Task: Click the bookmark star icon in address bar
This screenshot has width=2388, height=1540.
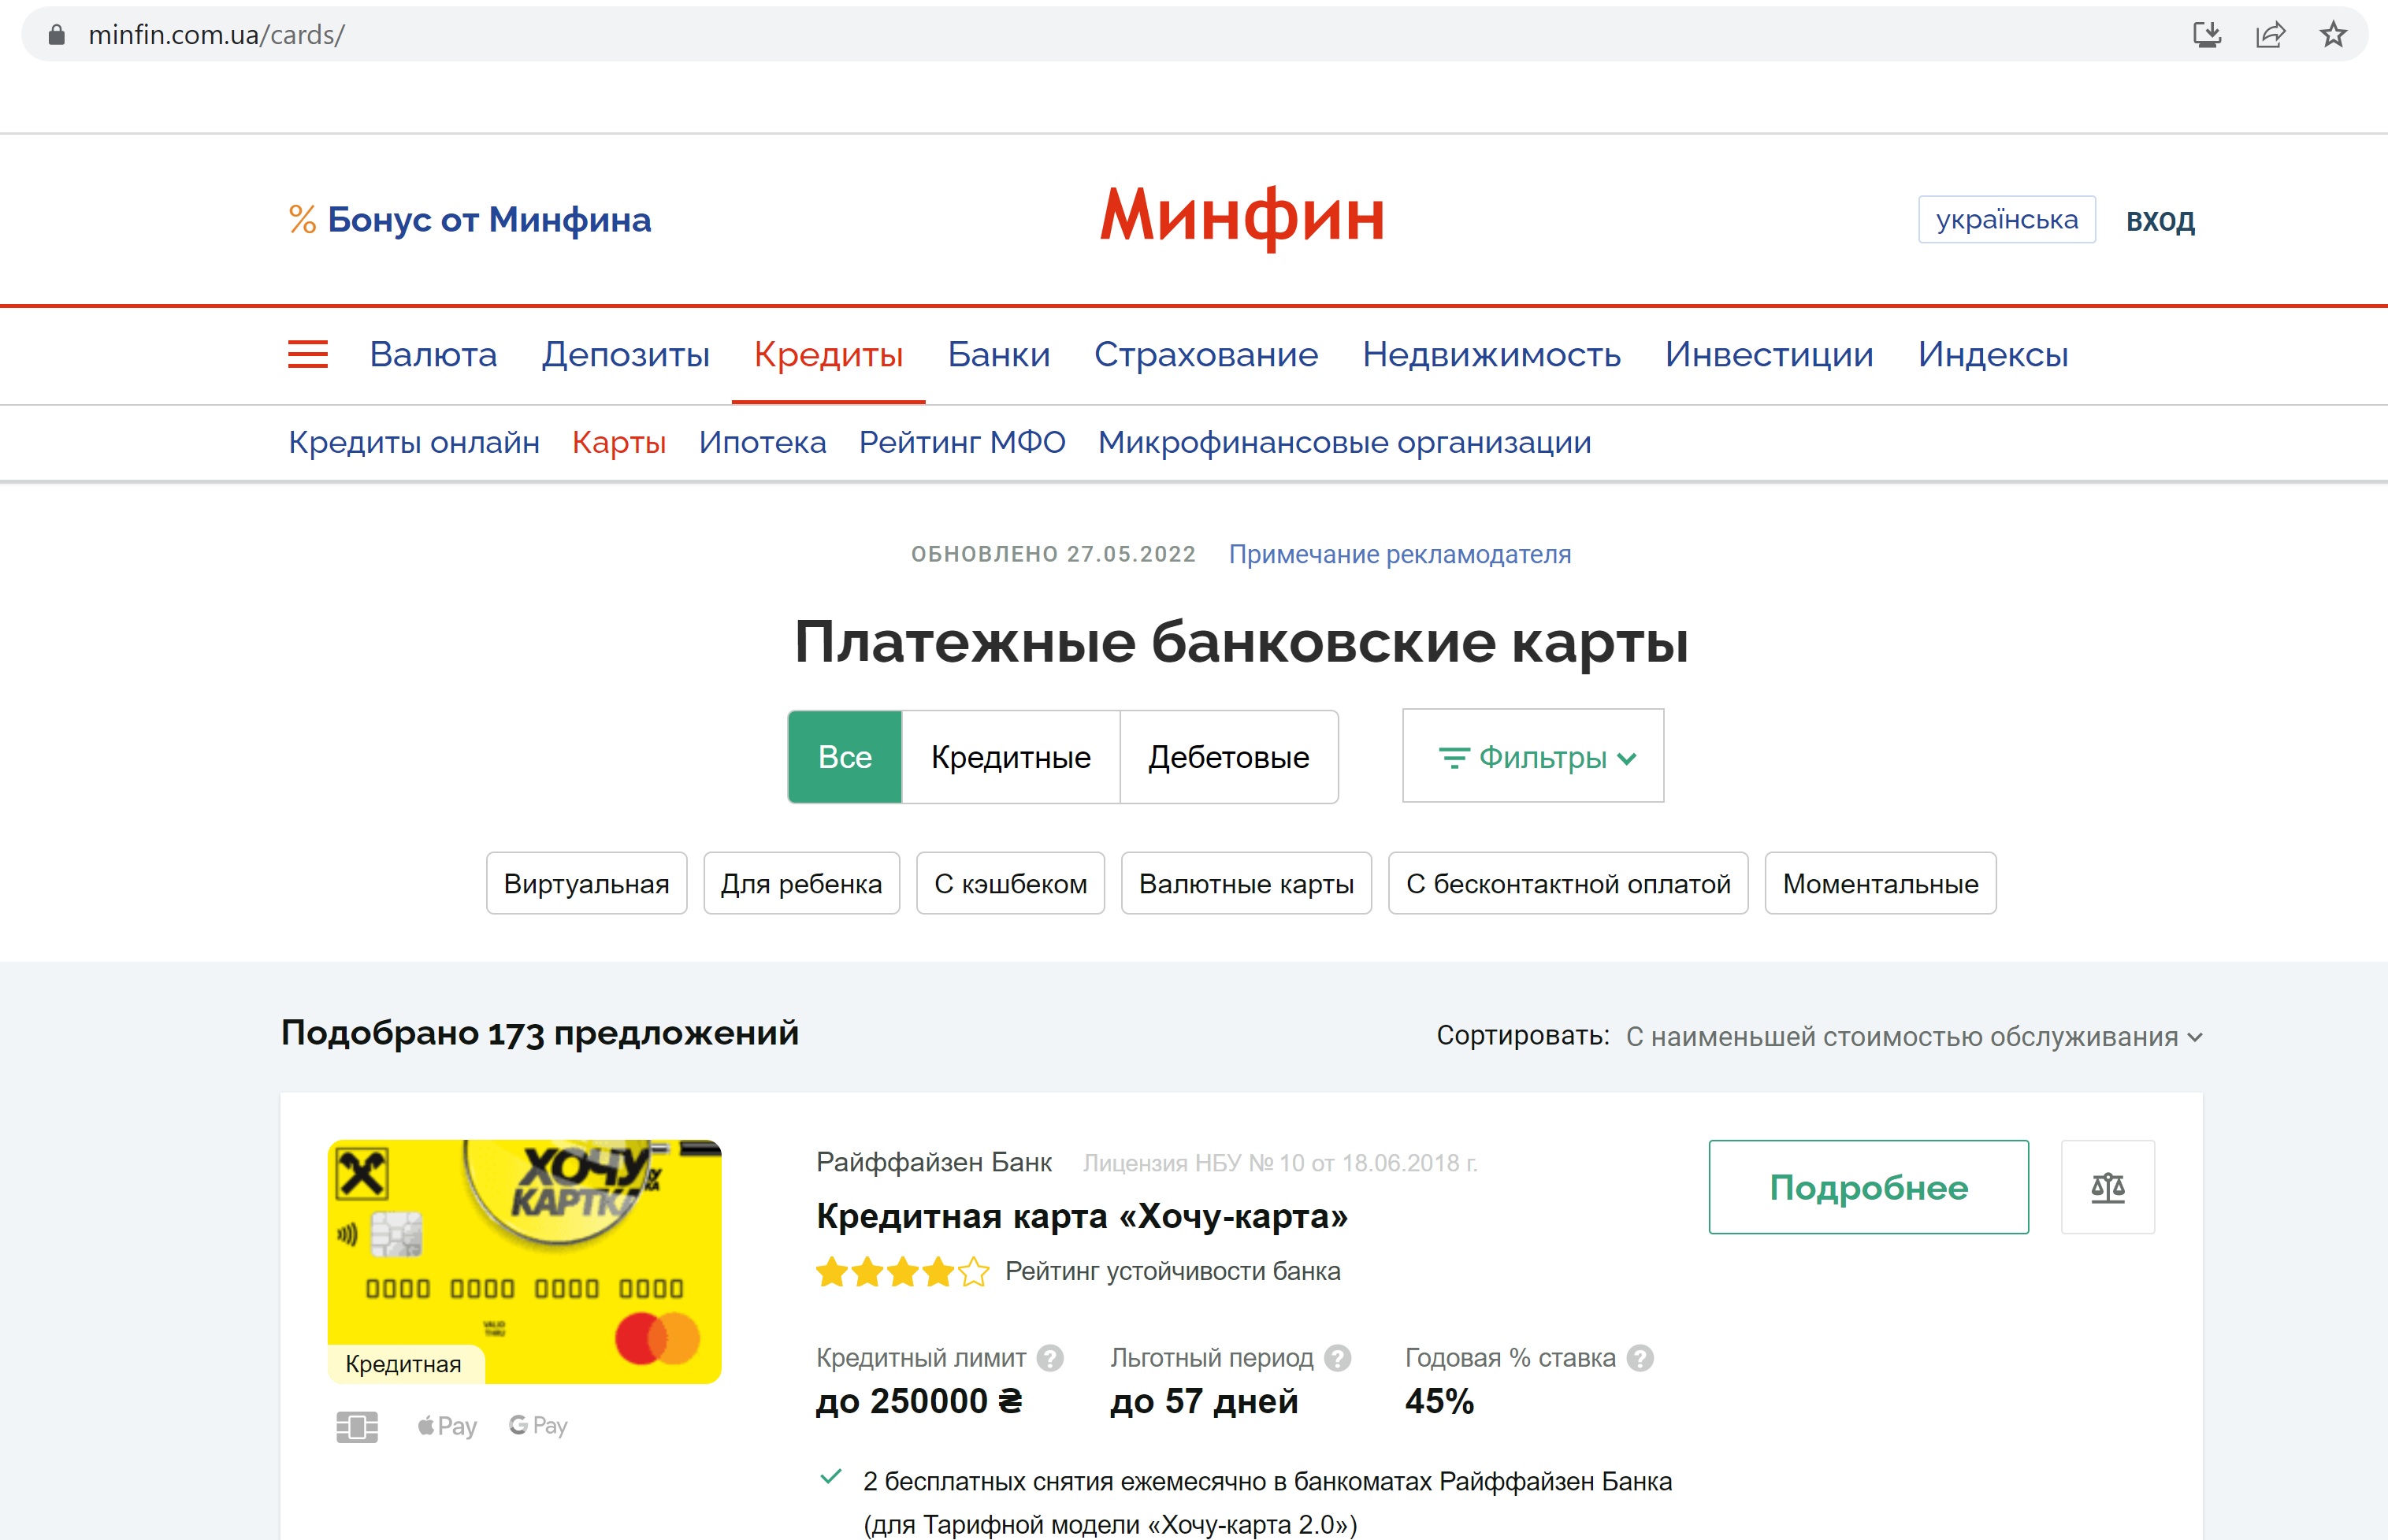Action: click(x=2333, y=35)
